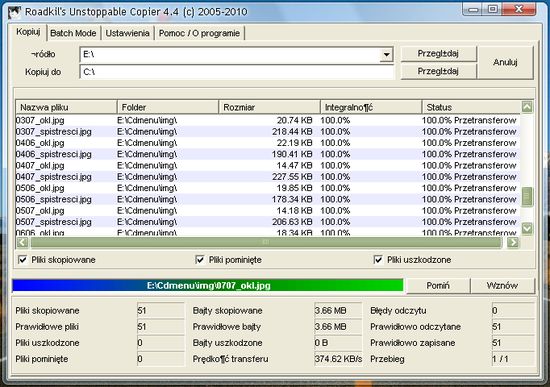Click the size value 227.55 KB
Image resolution: width=550 pixels, height=387 pixels.
click(292, 176)
